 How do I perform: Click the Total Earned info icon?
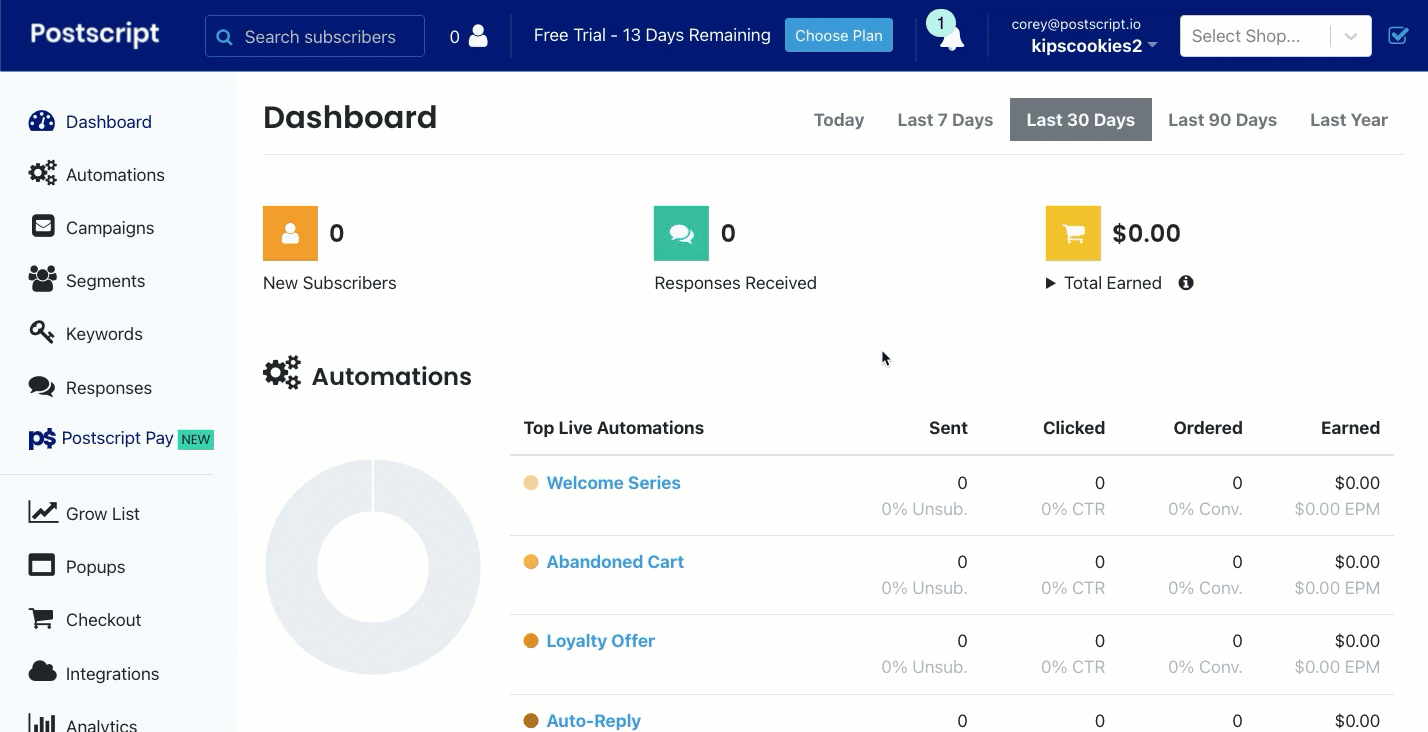pos(1186,283)
